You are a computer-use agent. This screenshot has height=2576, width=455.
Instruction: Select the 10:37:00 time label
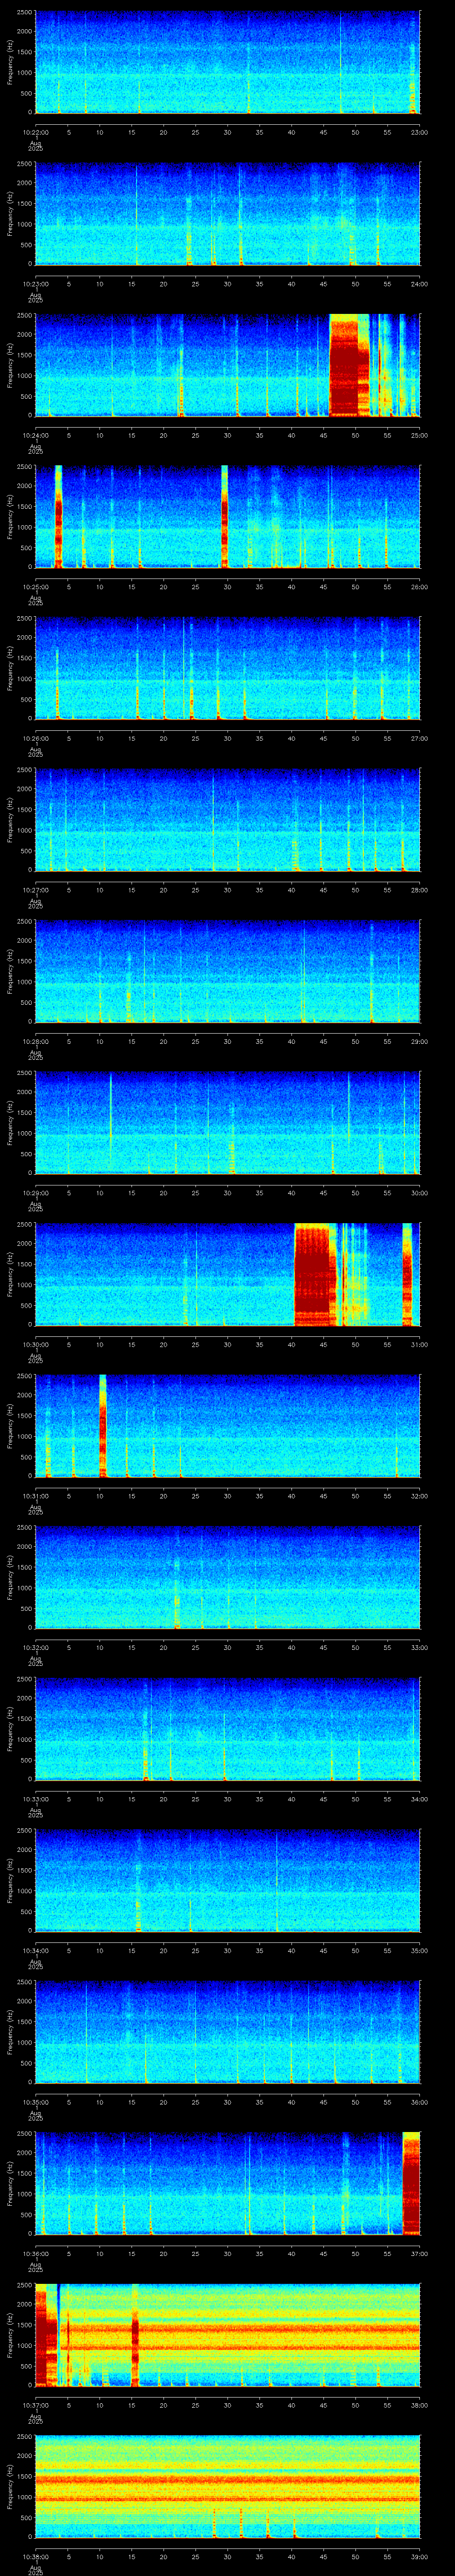(x=35, y=2405)
